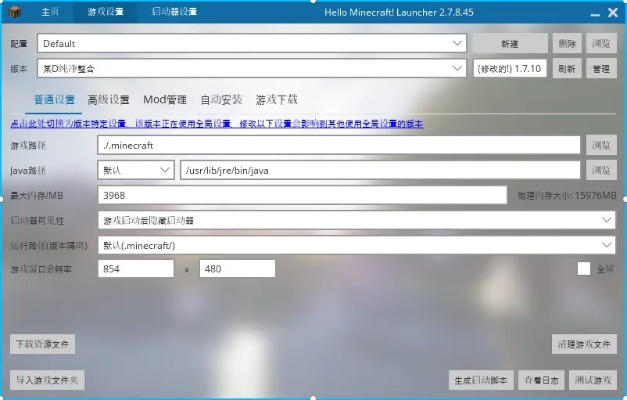Viewport: 627px width, 400px height.
Task: Click the 测试游戏 button
Action: point(590,380)
